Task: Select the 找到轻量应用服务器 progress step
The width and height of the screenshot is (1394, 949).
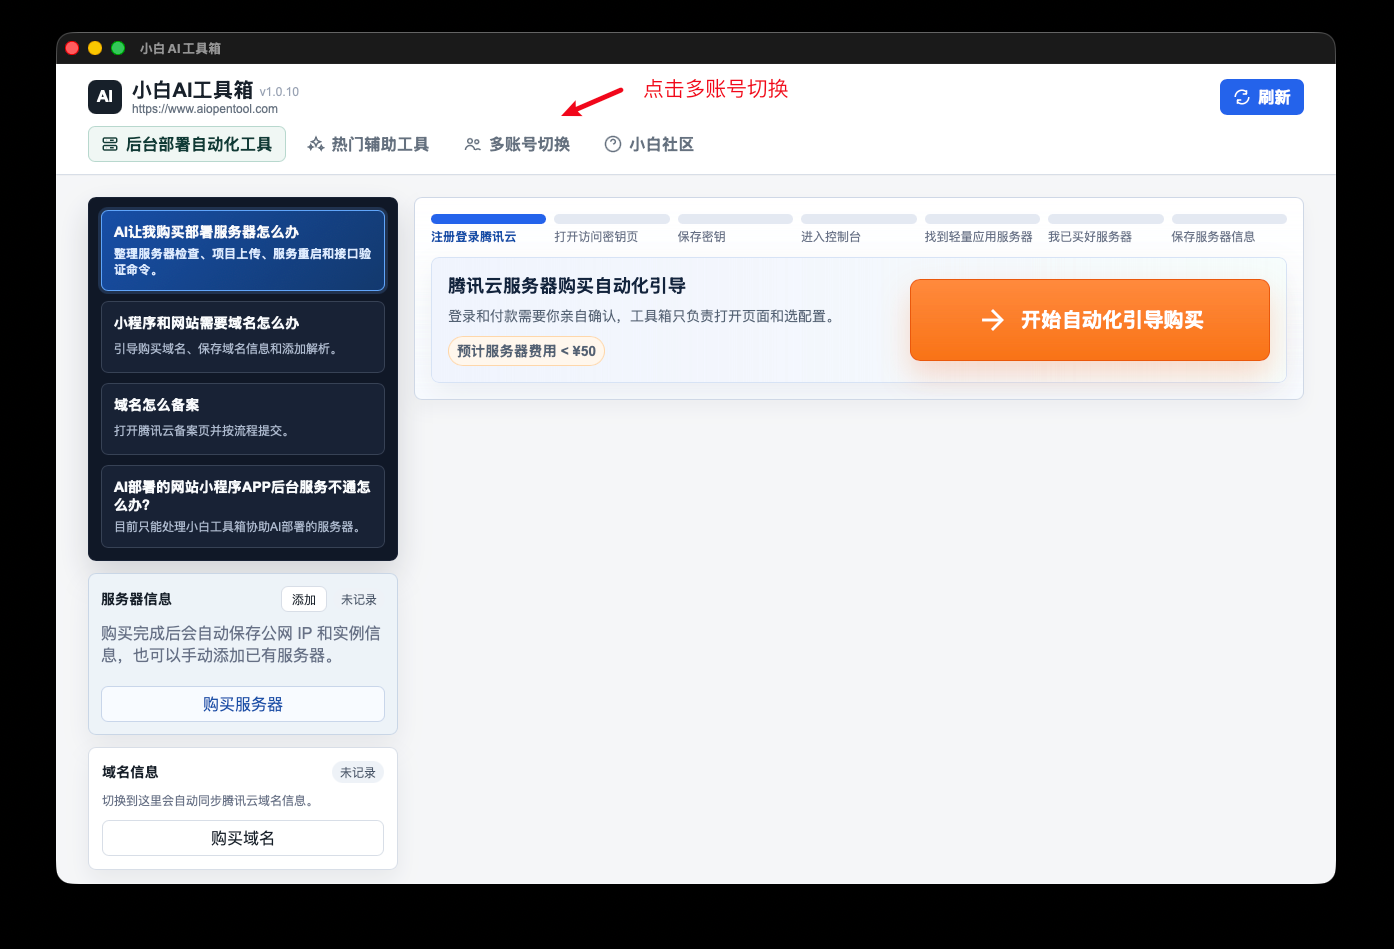Action: click(x=982, y=230)
